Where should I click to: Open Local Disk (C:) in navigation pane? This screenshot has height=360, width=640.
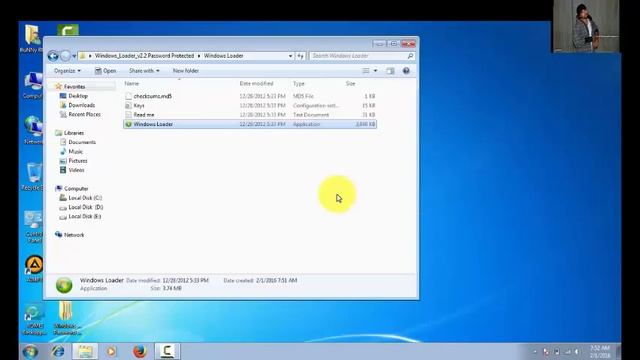(x=85, y=198)
